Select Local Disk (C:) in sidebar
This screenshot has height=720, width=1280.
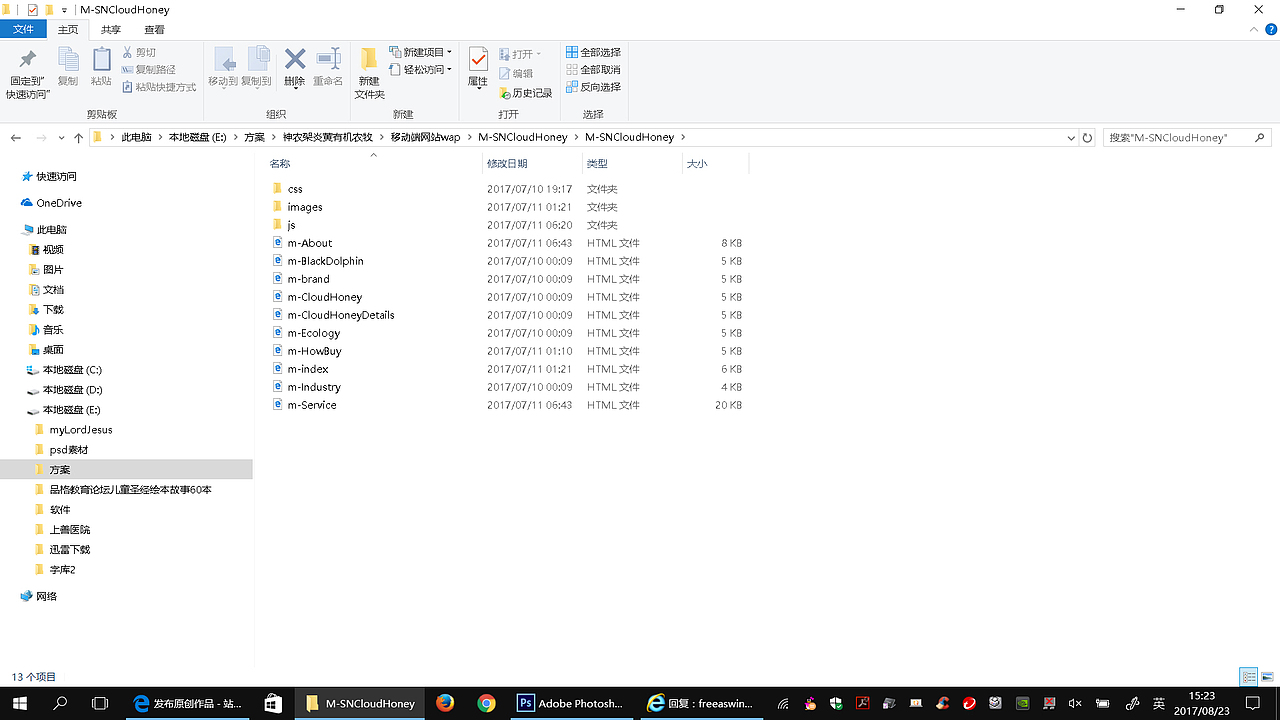(x=72, y=370)
